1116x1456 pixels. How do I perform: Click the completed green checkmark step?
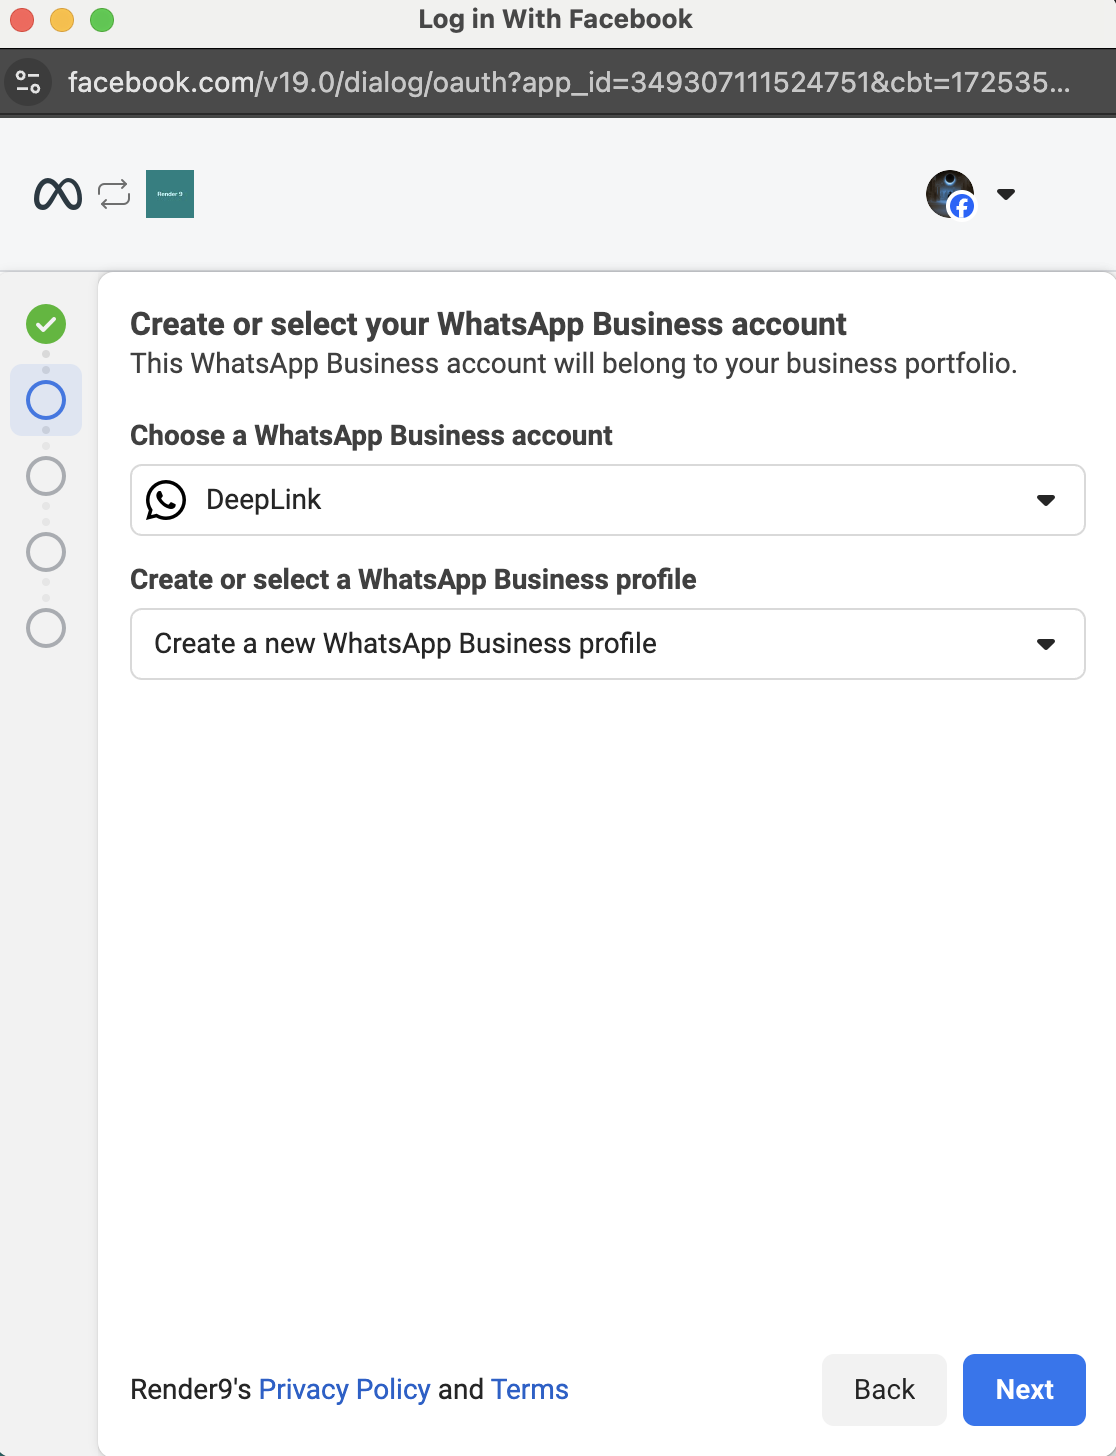coord(46,324)
